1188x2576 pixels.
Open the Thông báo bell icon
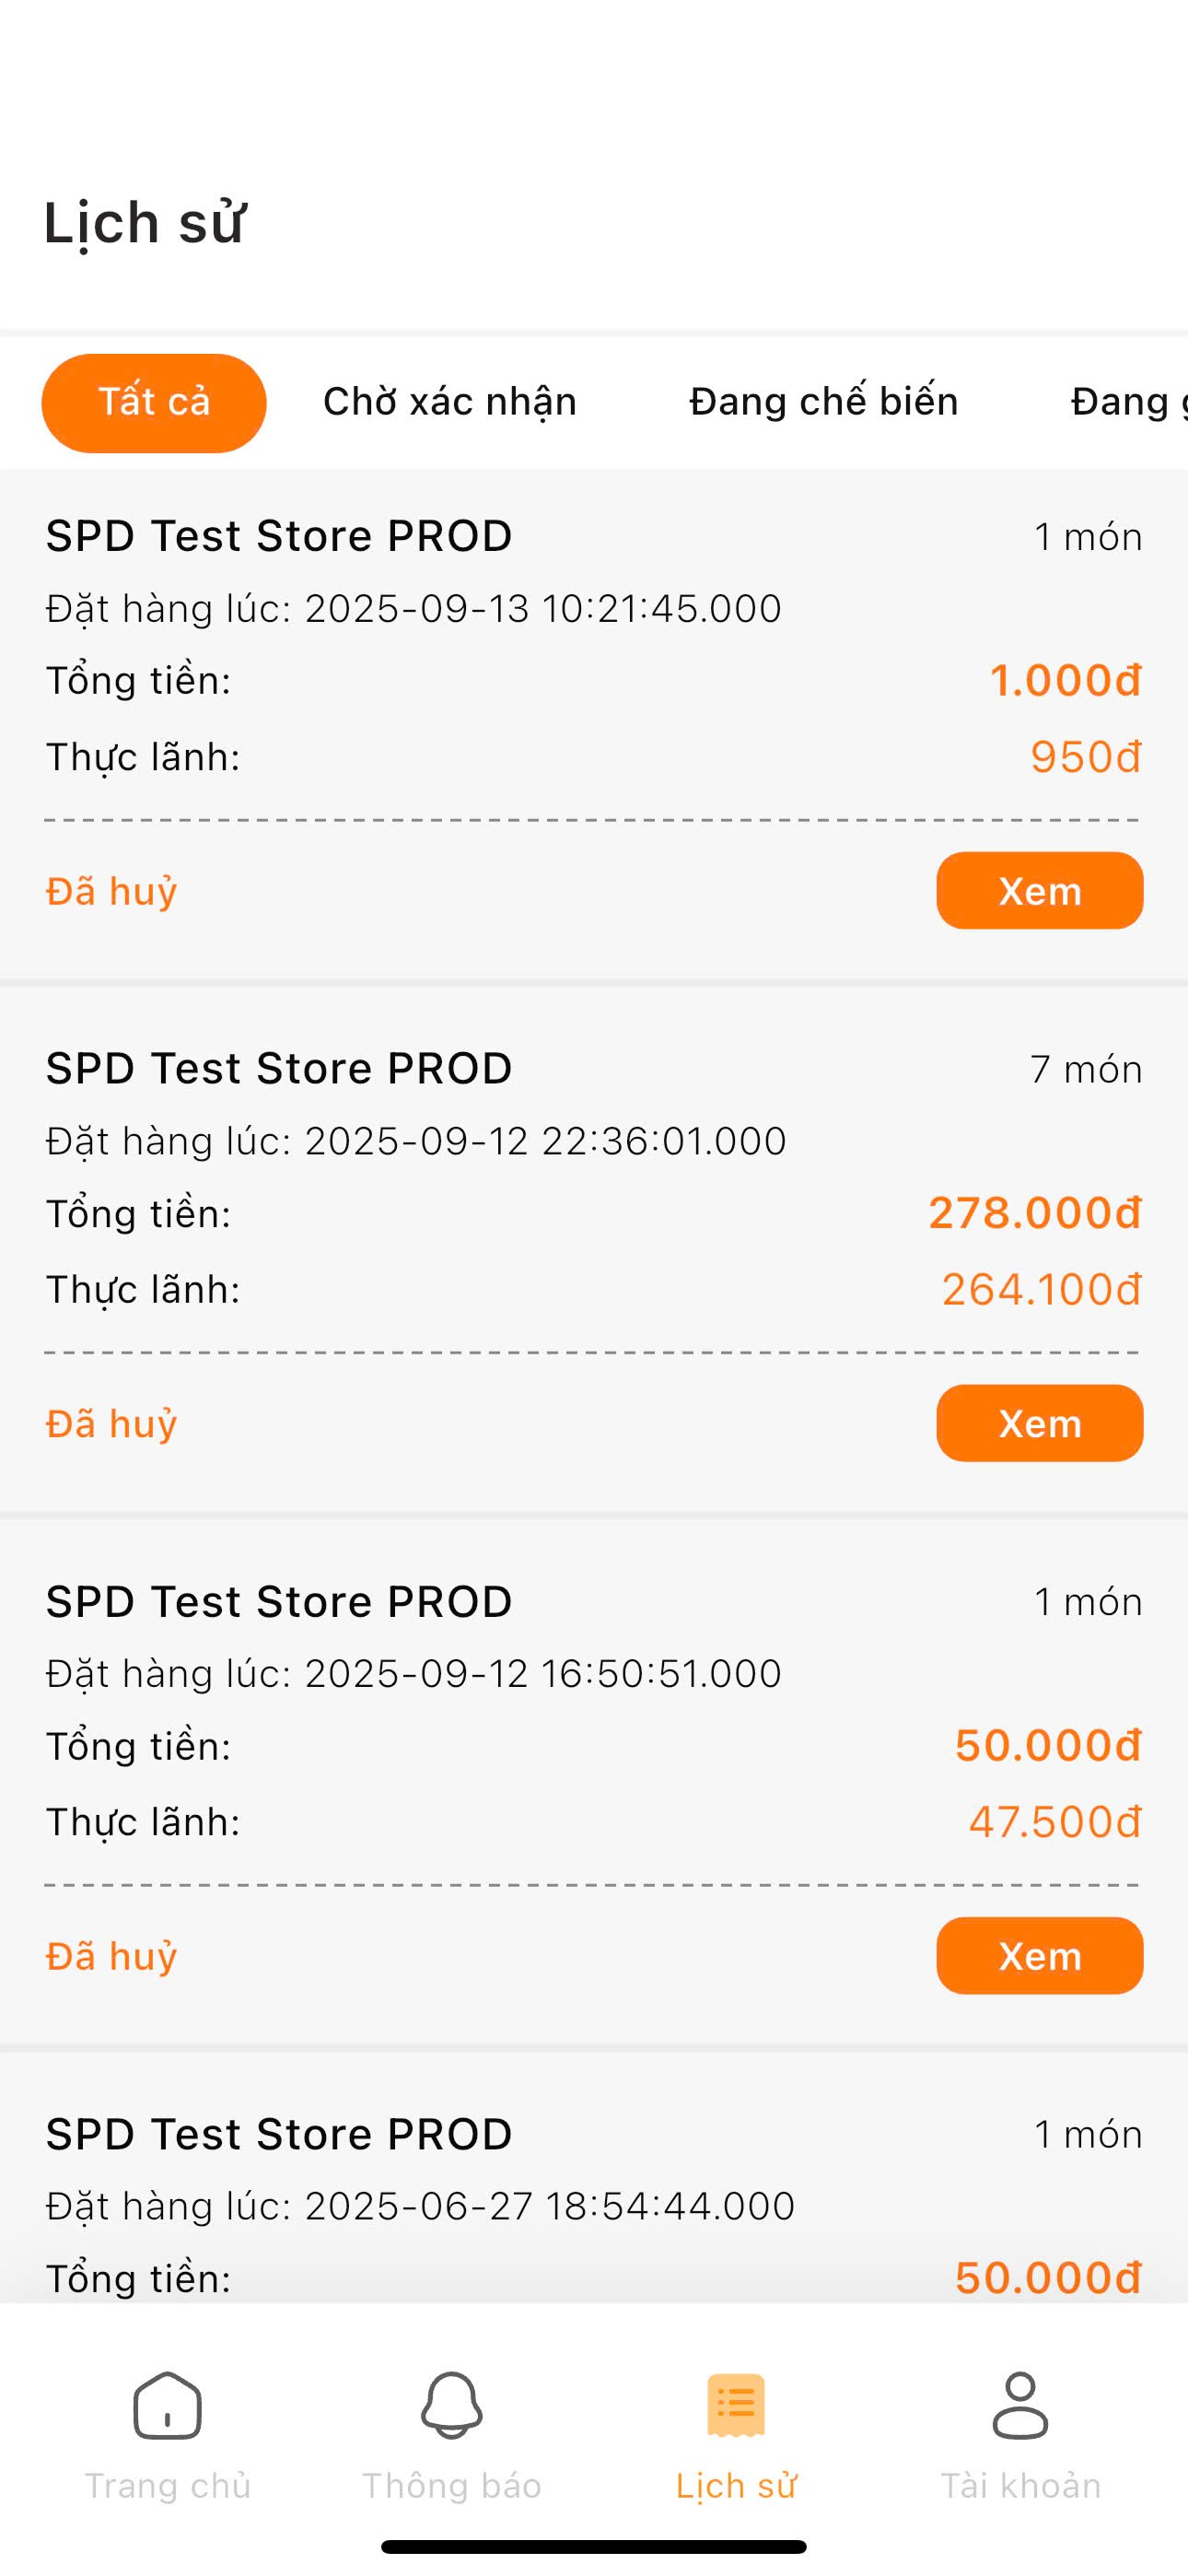451,2406
